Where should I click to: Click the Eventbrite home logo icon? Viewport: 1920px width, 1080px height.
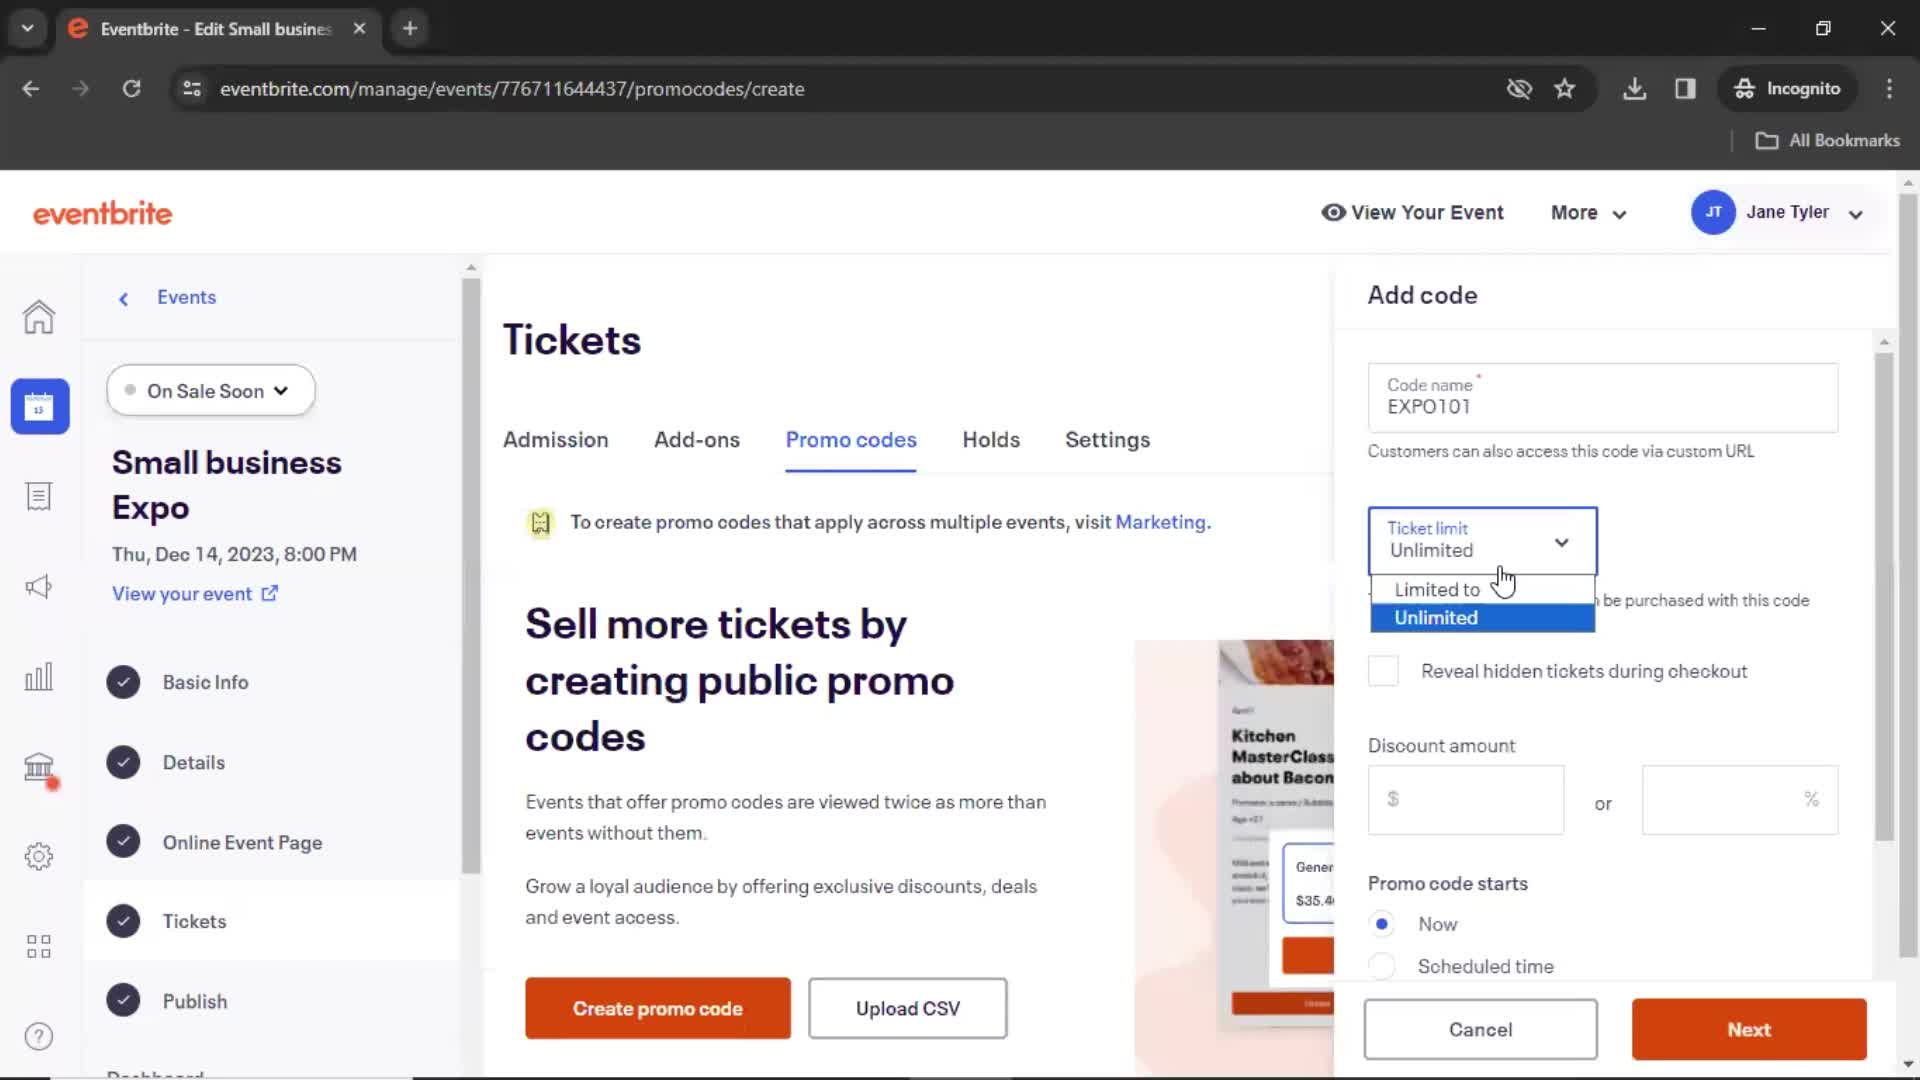point(102,212)
